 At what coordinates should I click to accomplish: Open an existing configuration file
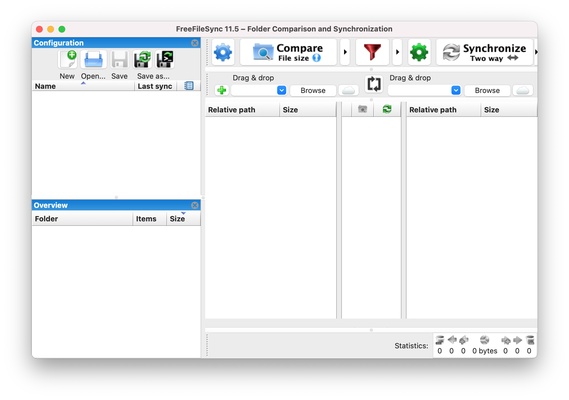coord(94,60)
